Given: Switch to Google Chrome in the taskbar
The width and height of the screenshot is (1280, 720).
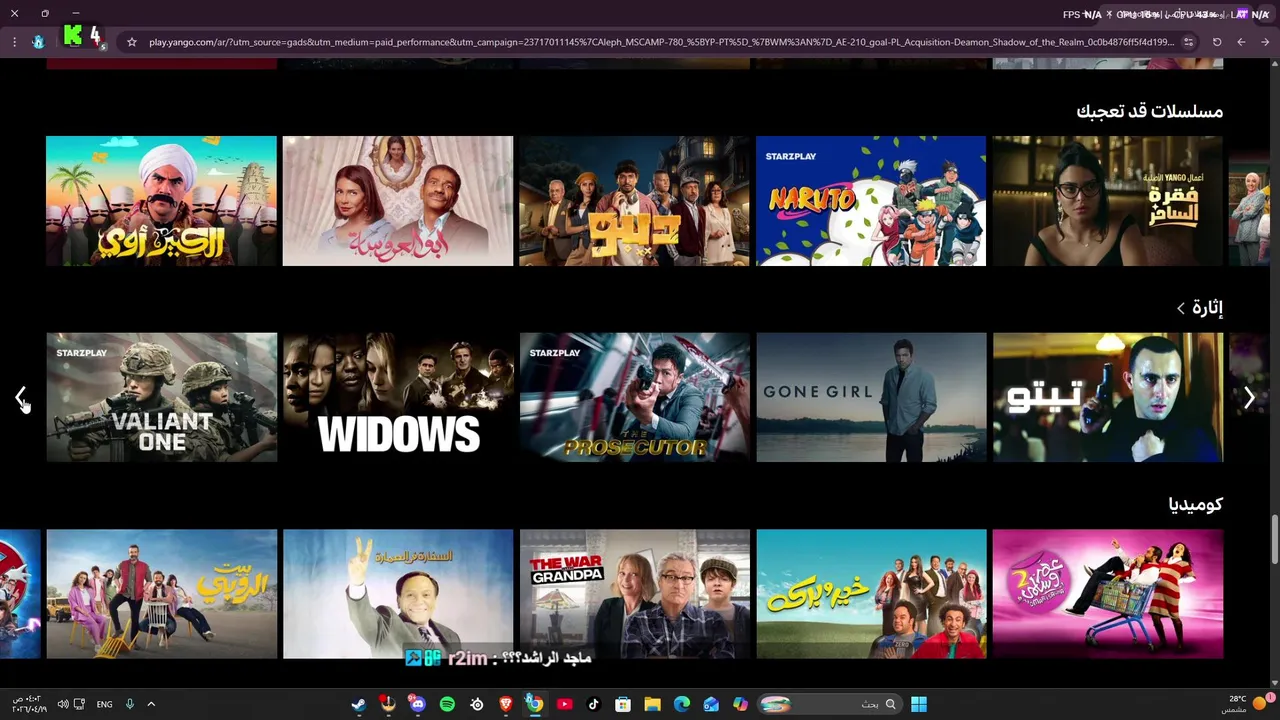Looking at the screenshot, I should coord(535,704).
